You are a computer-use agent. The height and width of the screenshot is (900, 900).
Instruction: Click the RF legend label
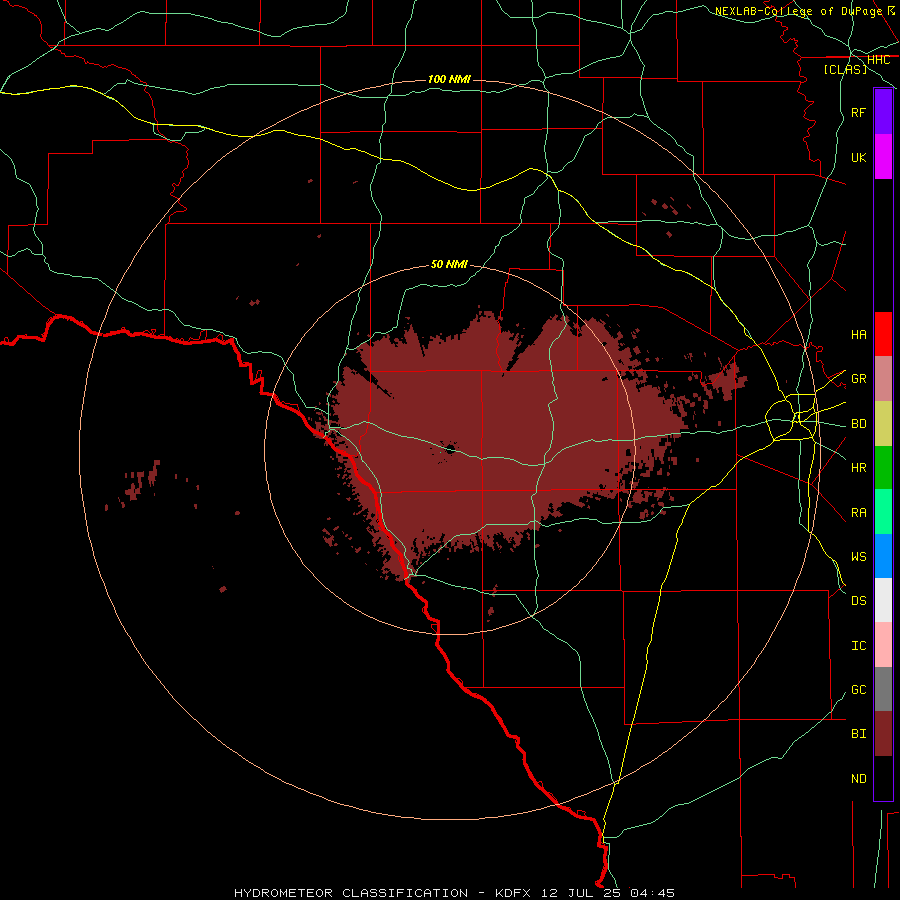pos(858,112)
